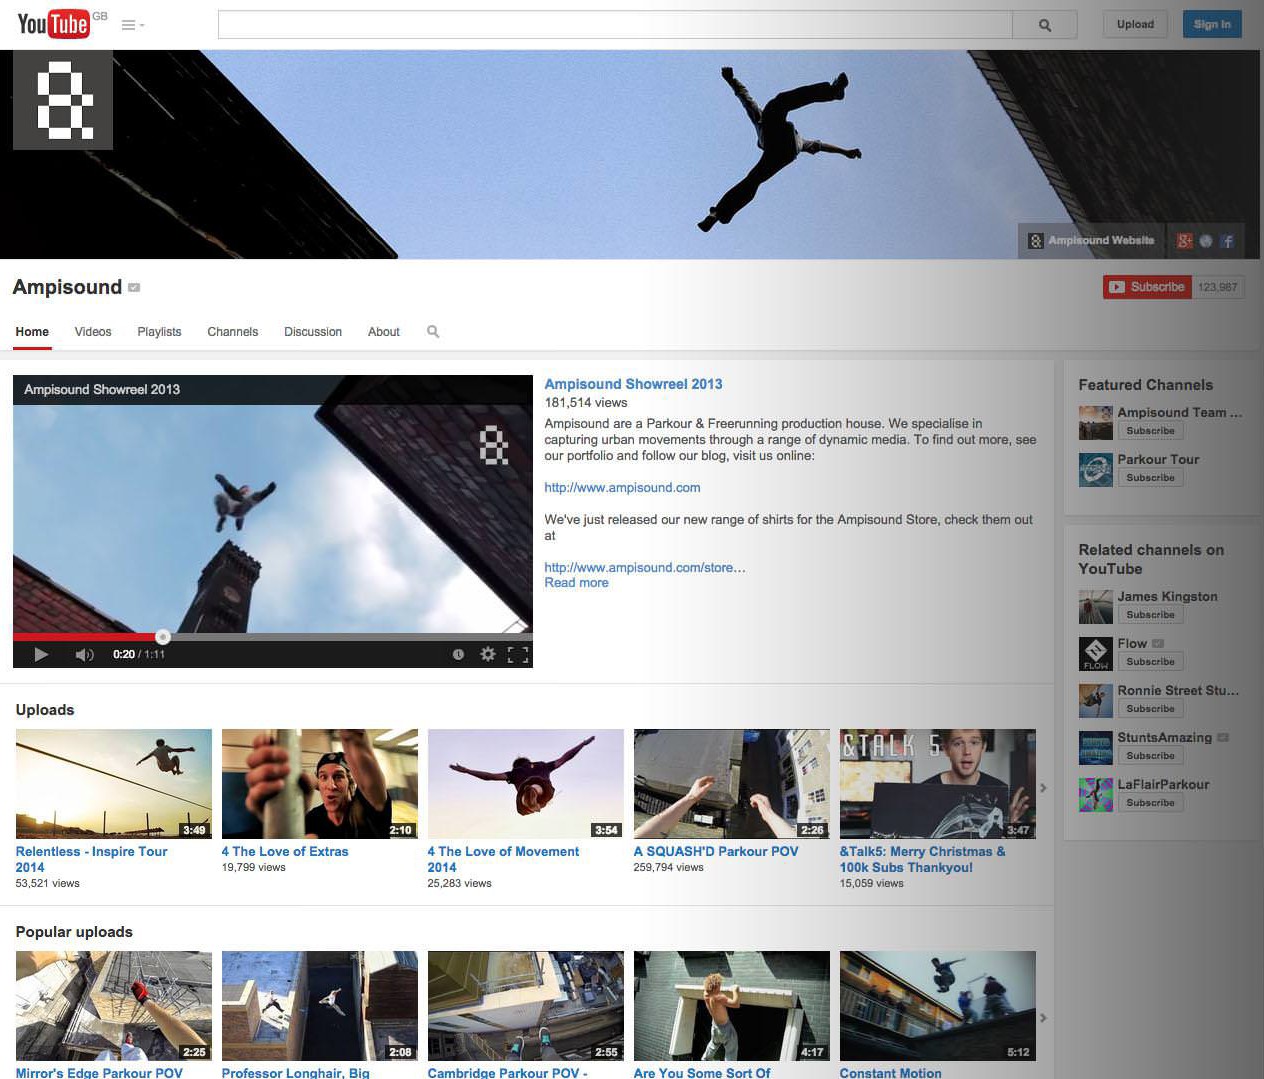Expand description with Read more

[576, 583]
